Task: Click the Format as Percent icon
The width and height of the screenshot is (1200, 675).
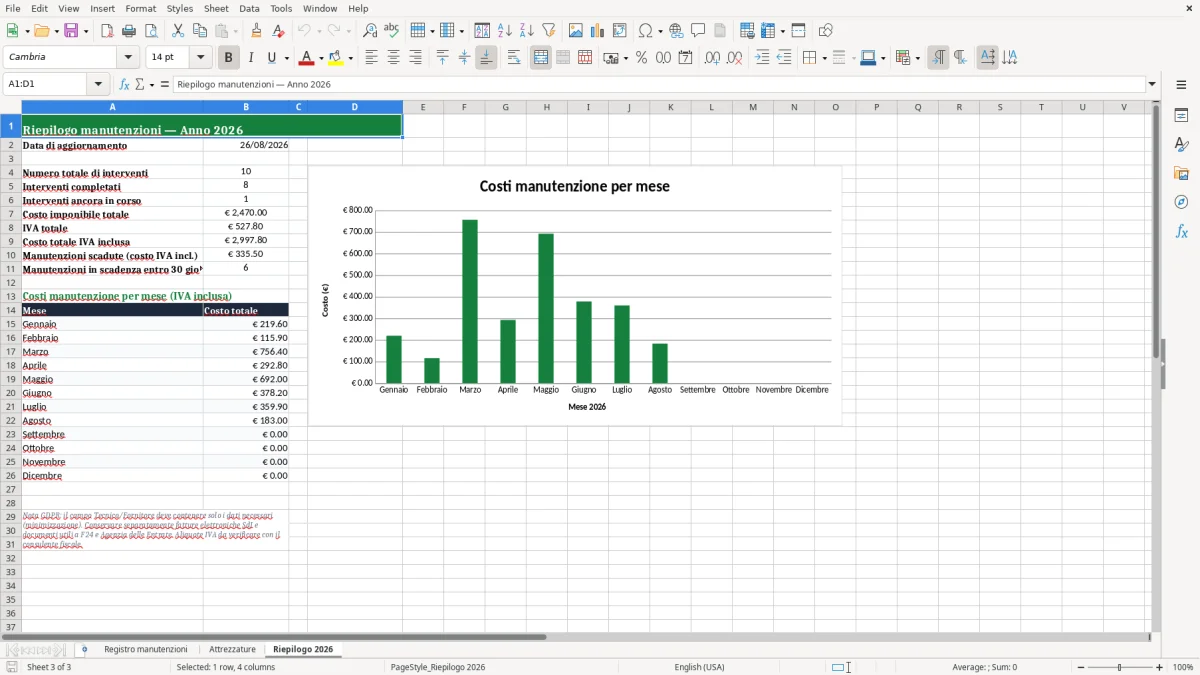Action: [x=642, y=58]
